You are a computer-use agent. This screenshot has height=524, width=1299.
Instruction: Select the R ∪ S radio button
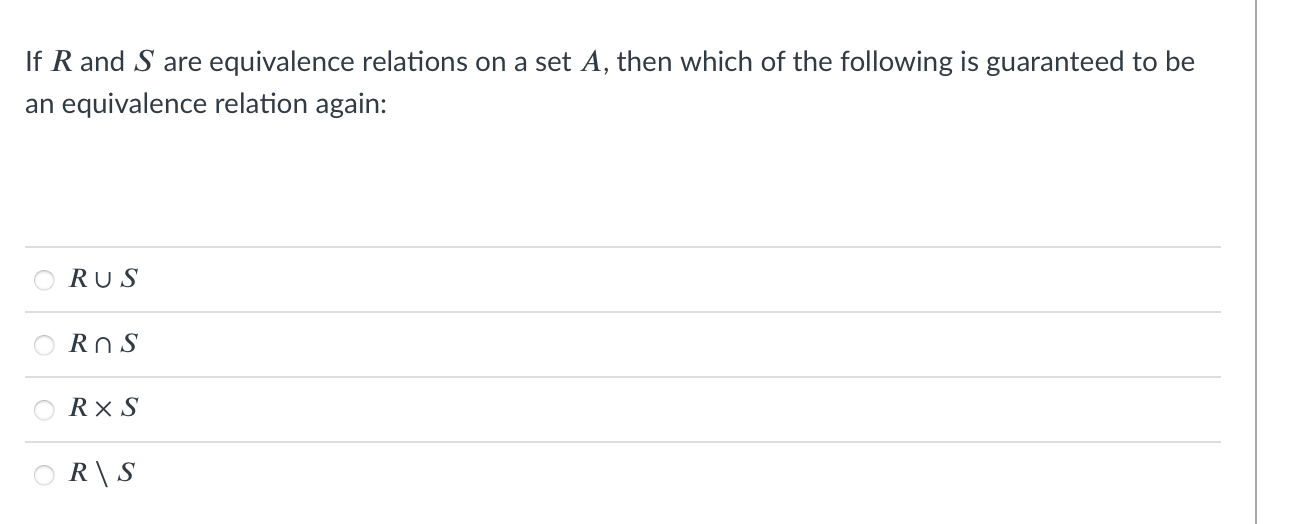[x=46, y=280]
